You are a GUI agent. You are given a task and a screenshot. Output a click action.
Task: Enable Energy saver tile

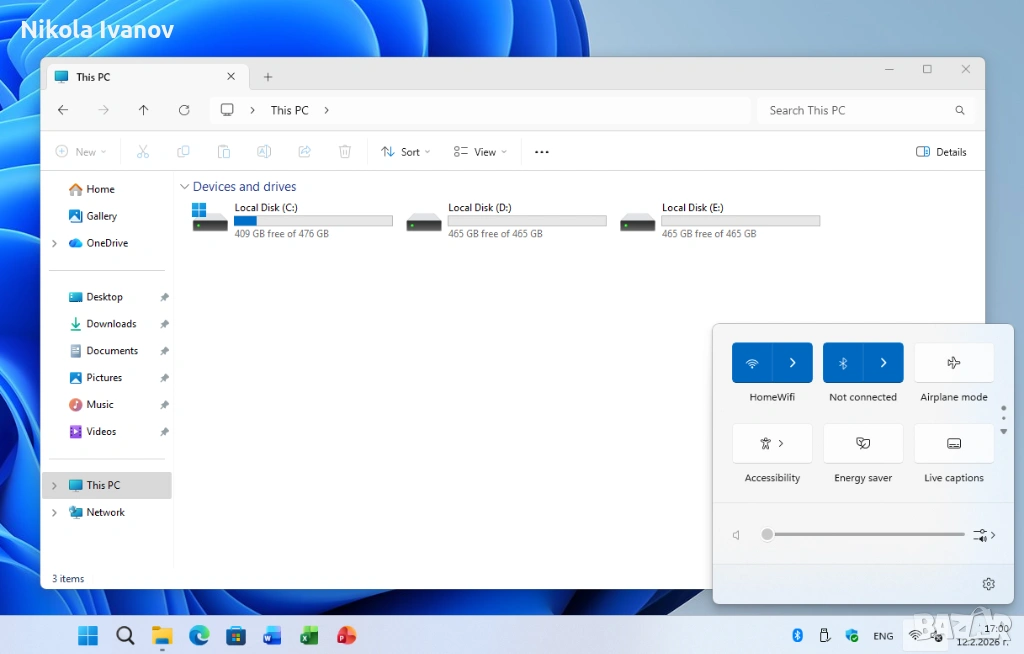coord(863,443)
